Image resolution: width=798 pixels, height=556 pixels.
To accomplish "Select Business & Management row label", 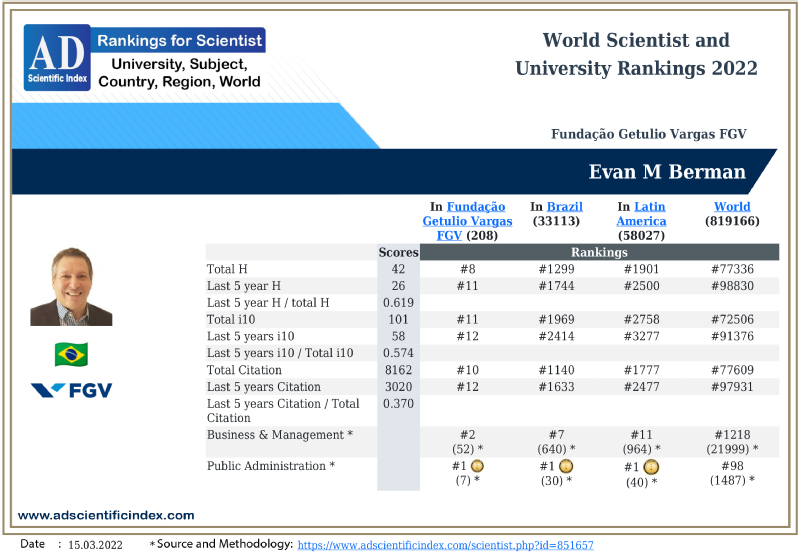I will click(279, 435).
